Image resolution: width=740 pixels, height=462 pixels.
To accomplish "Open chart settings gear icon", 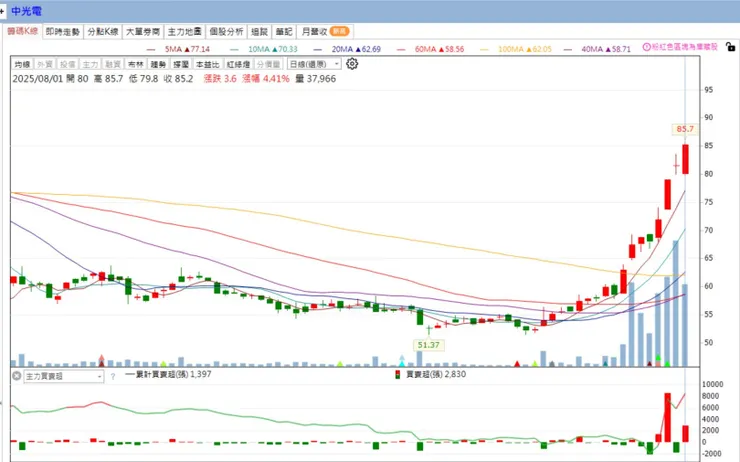I will point(352,64).
